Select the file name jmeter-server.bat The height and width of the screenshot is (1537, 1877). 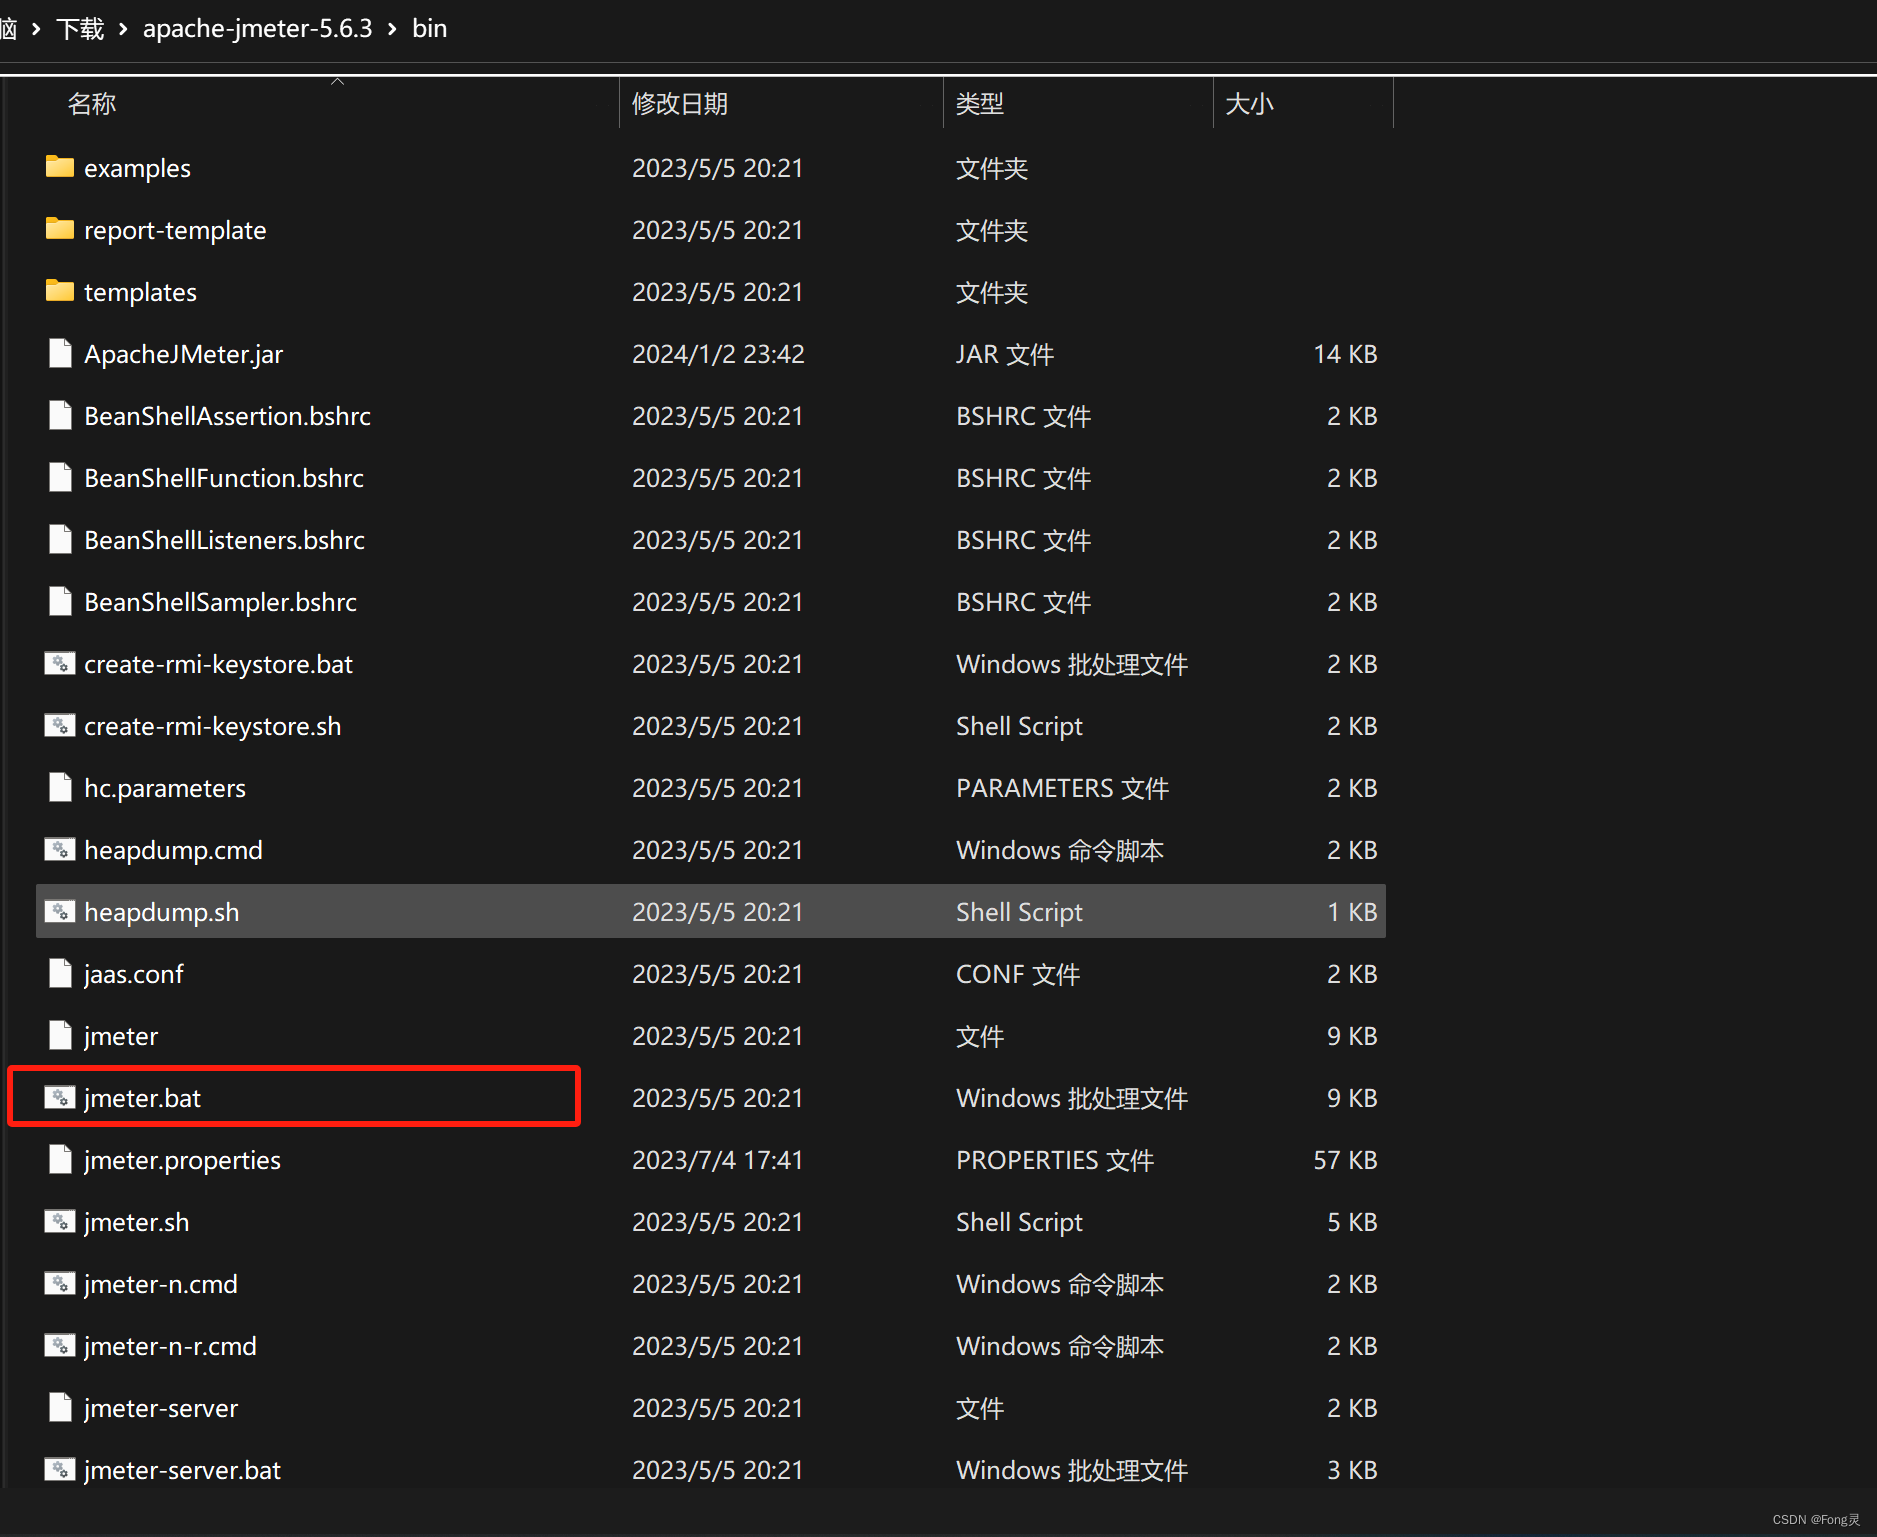click(x=182, y=1470)
